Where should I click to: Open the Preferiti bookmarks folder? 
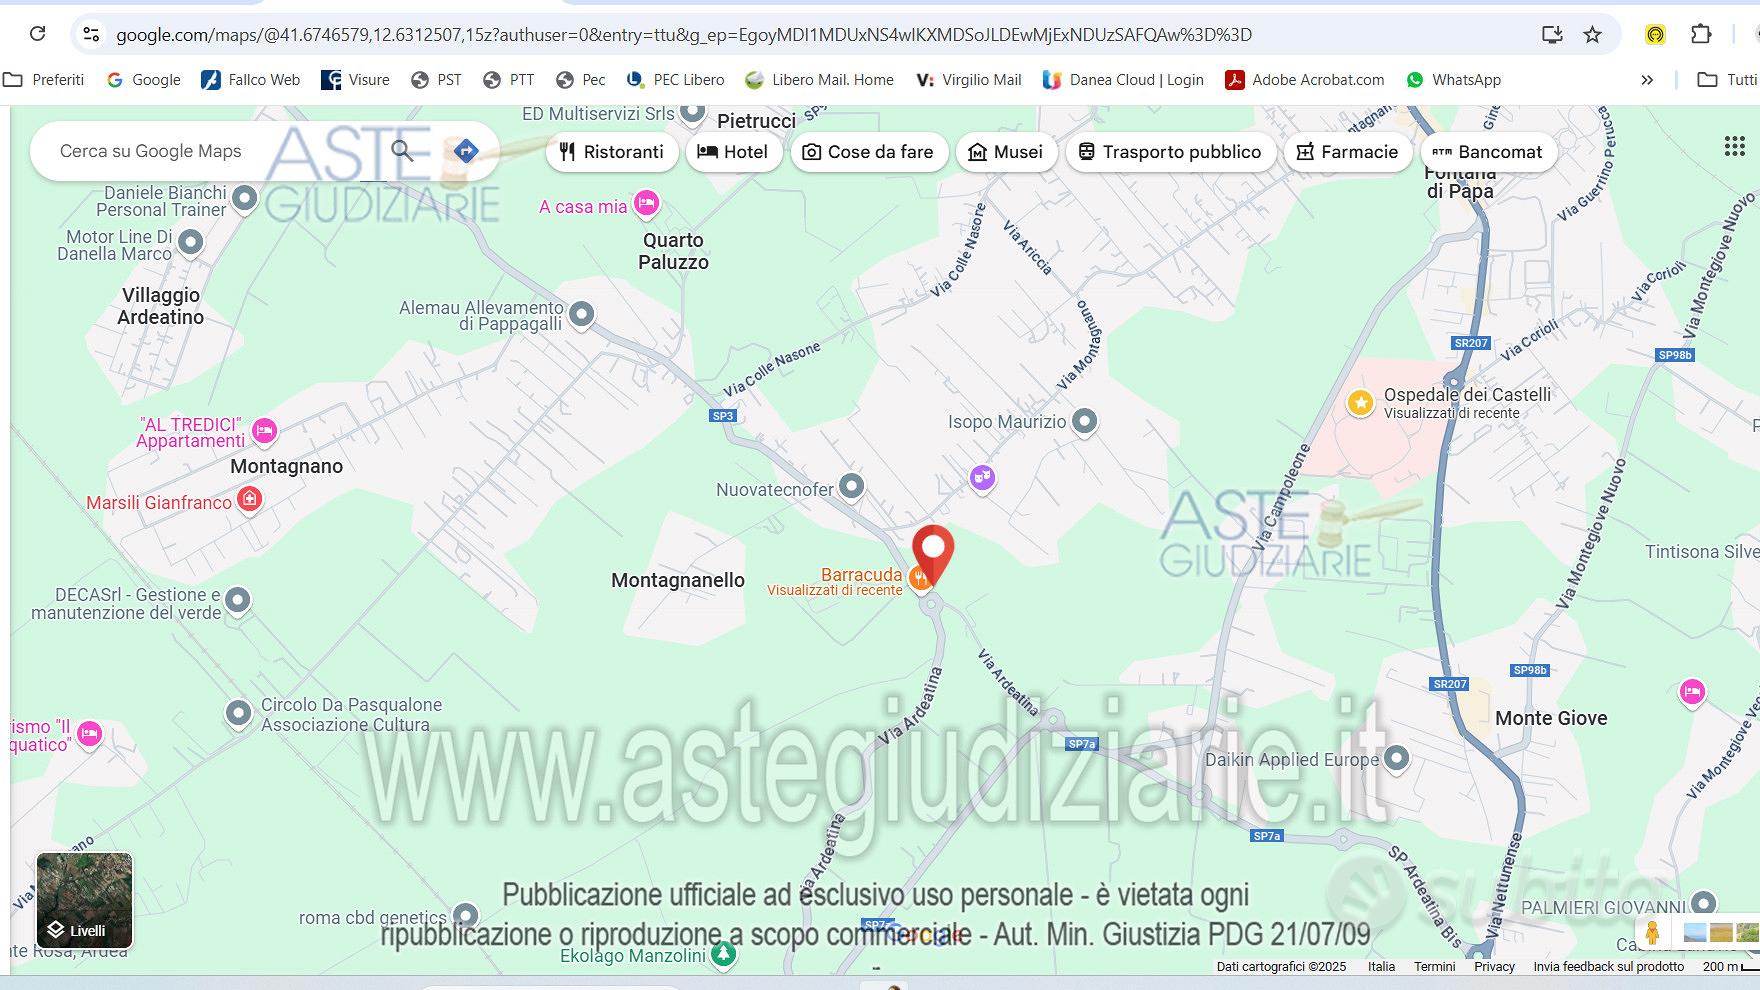click(44, 80)
